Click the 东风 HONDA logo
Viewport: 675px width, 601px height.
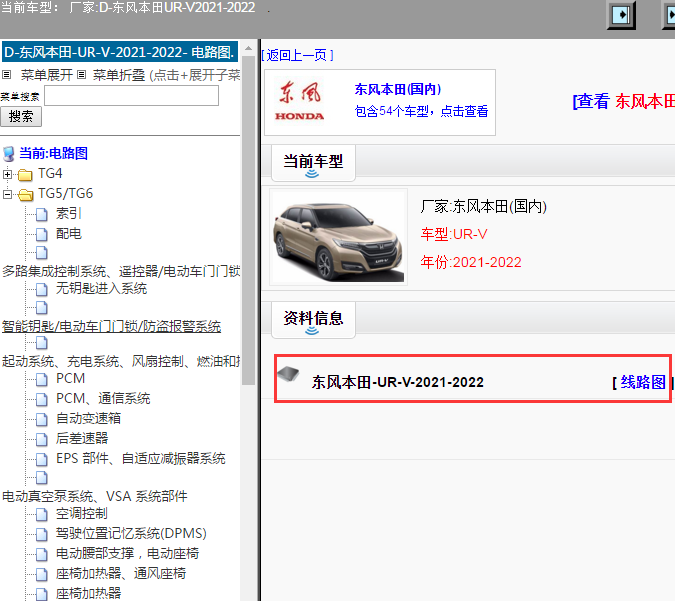point(299,102)
